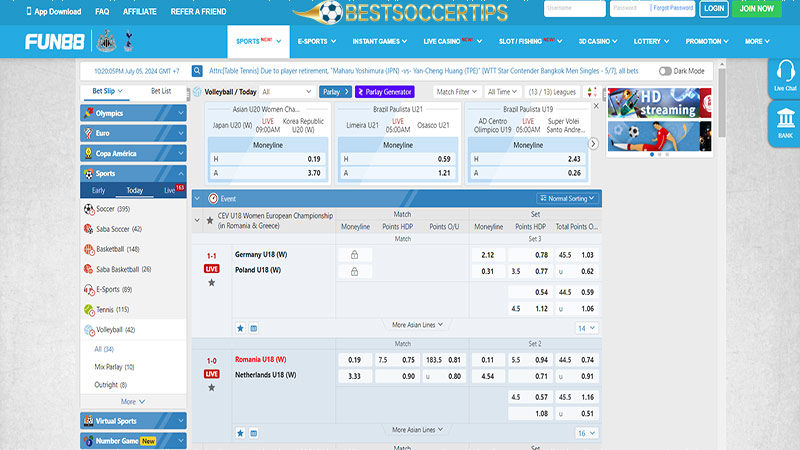
Task: Select Volleyball sport icon in sidebar
Action: pyautogui.click(x=89, y=330)
